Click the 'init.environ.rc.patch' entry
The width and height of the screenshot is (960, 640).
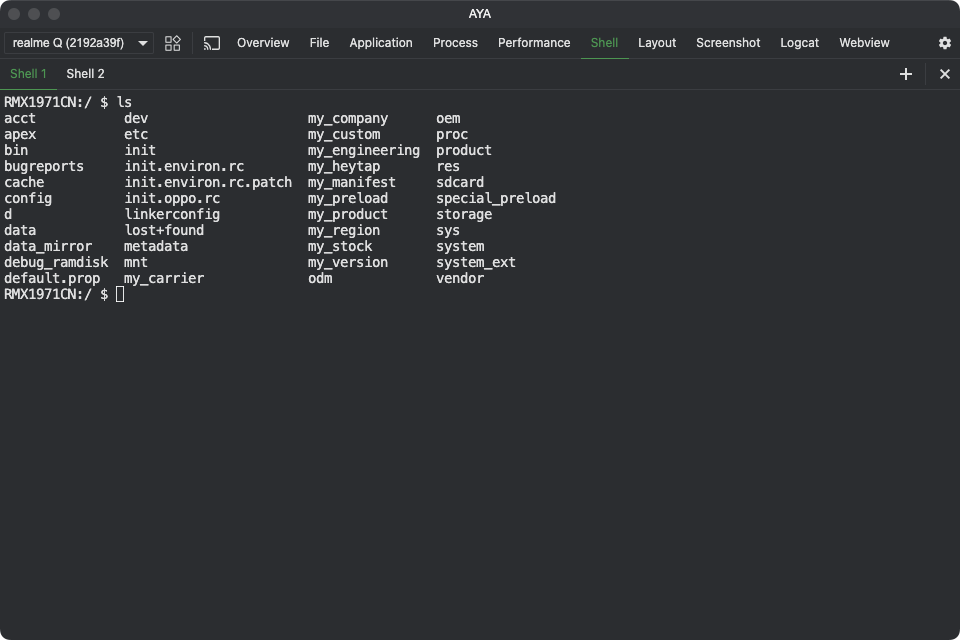click(x=208, y=183)
